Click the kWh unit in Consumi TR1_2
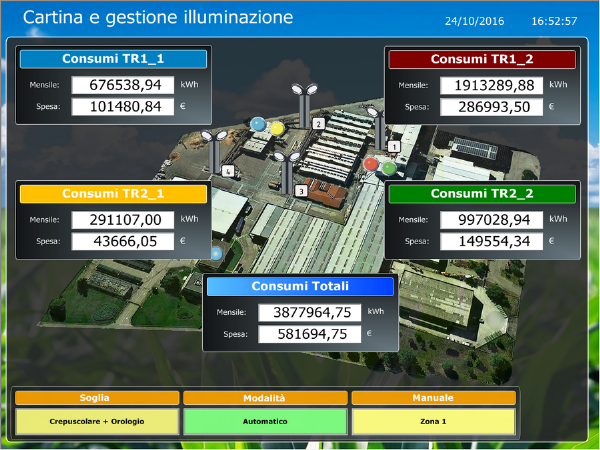The height and width of the screenshot is (450, 600). point(558,85)
